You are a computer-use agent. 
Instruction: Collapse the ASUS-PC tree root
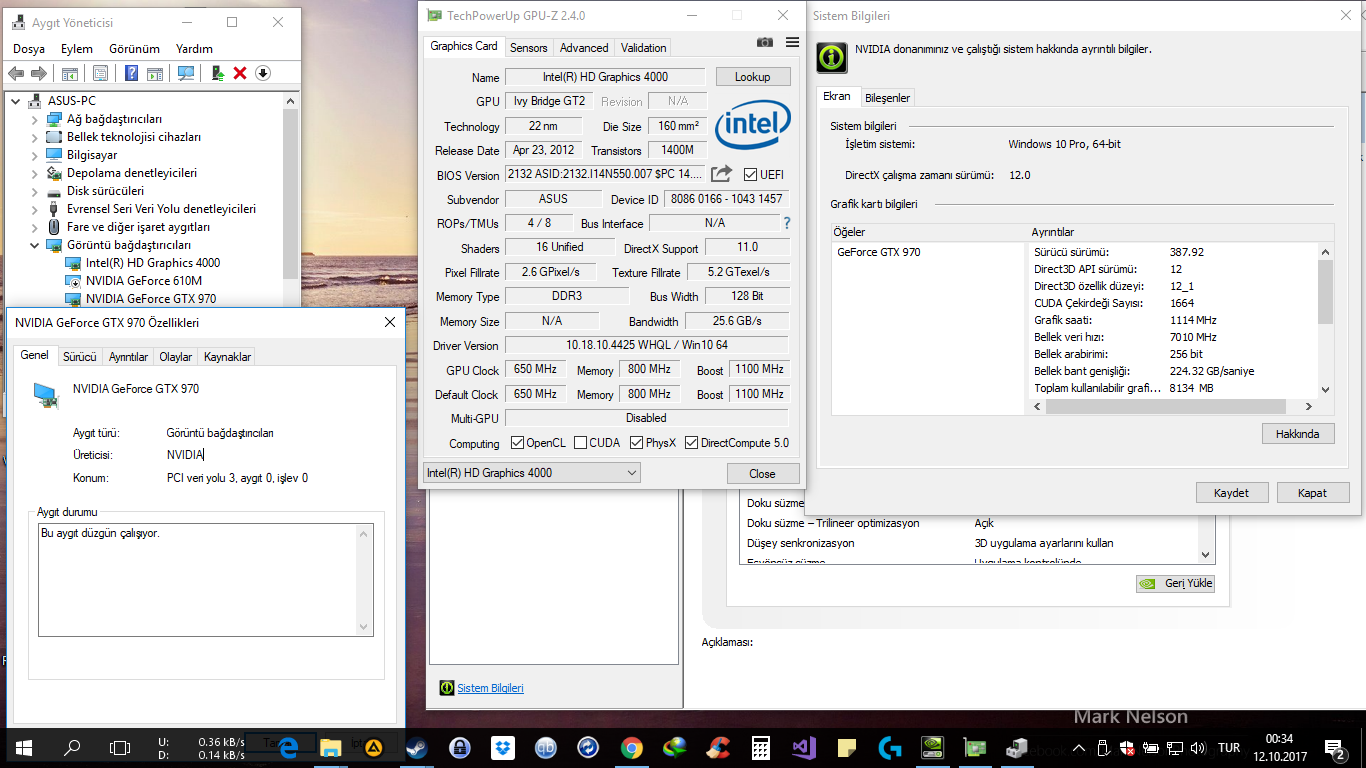point(16,101)
